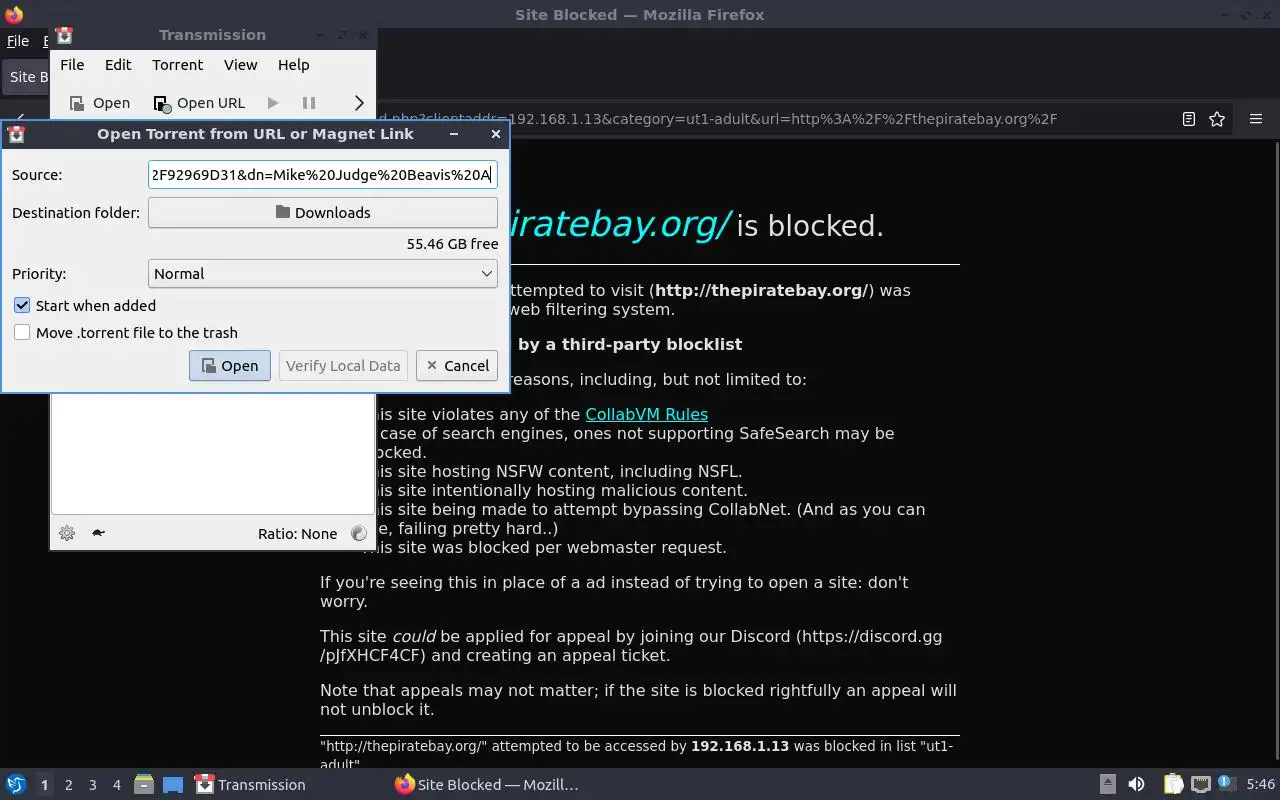Click the Transmission title bar icon
The height and width of the screenshot is (800, 1280).
click(64, 35)
